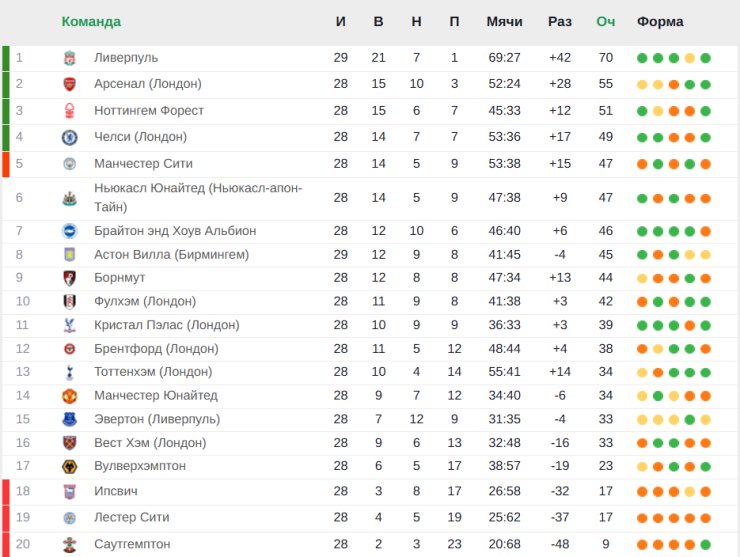The height and width of the screenshot is (557, 740).
Task: Click Liverpool's most recent form dot
Action: (706, 58)
